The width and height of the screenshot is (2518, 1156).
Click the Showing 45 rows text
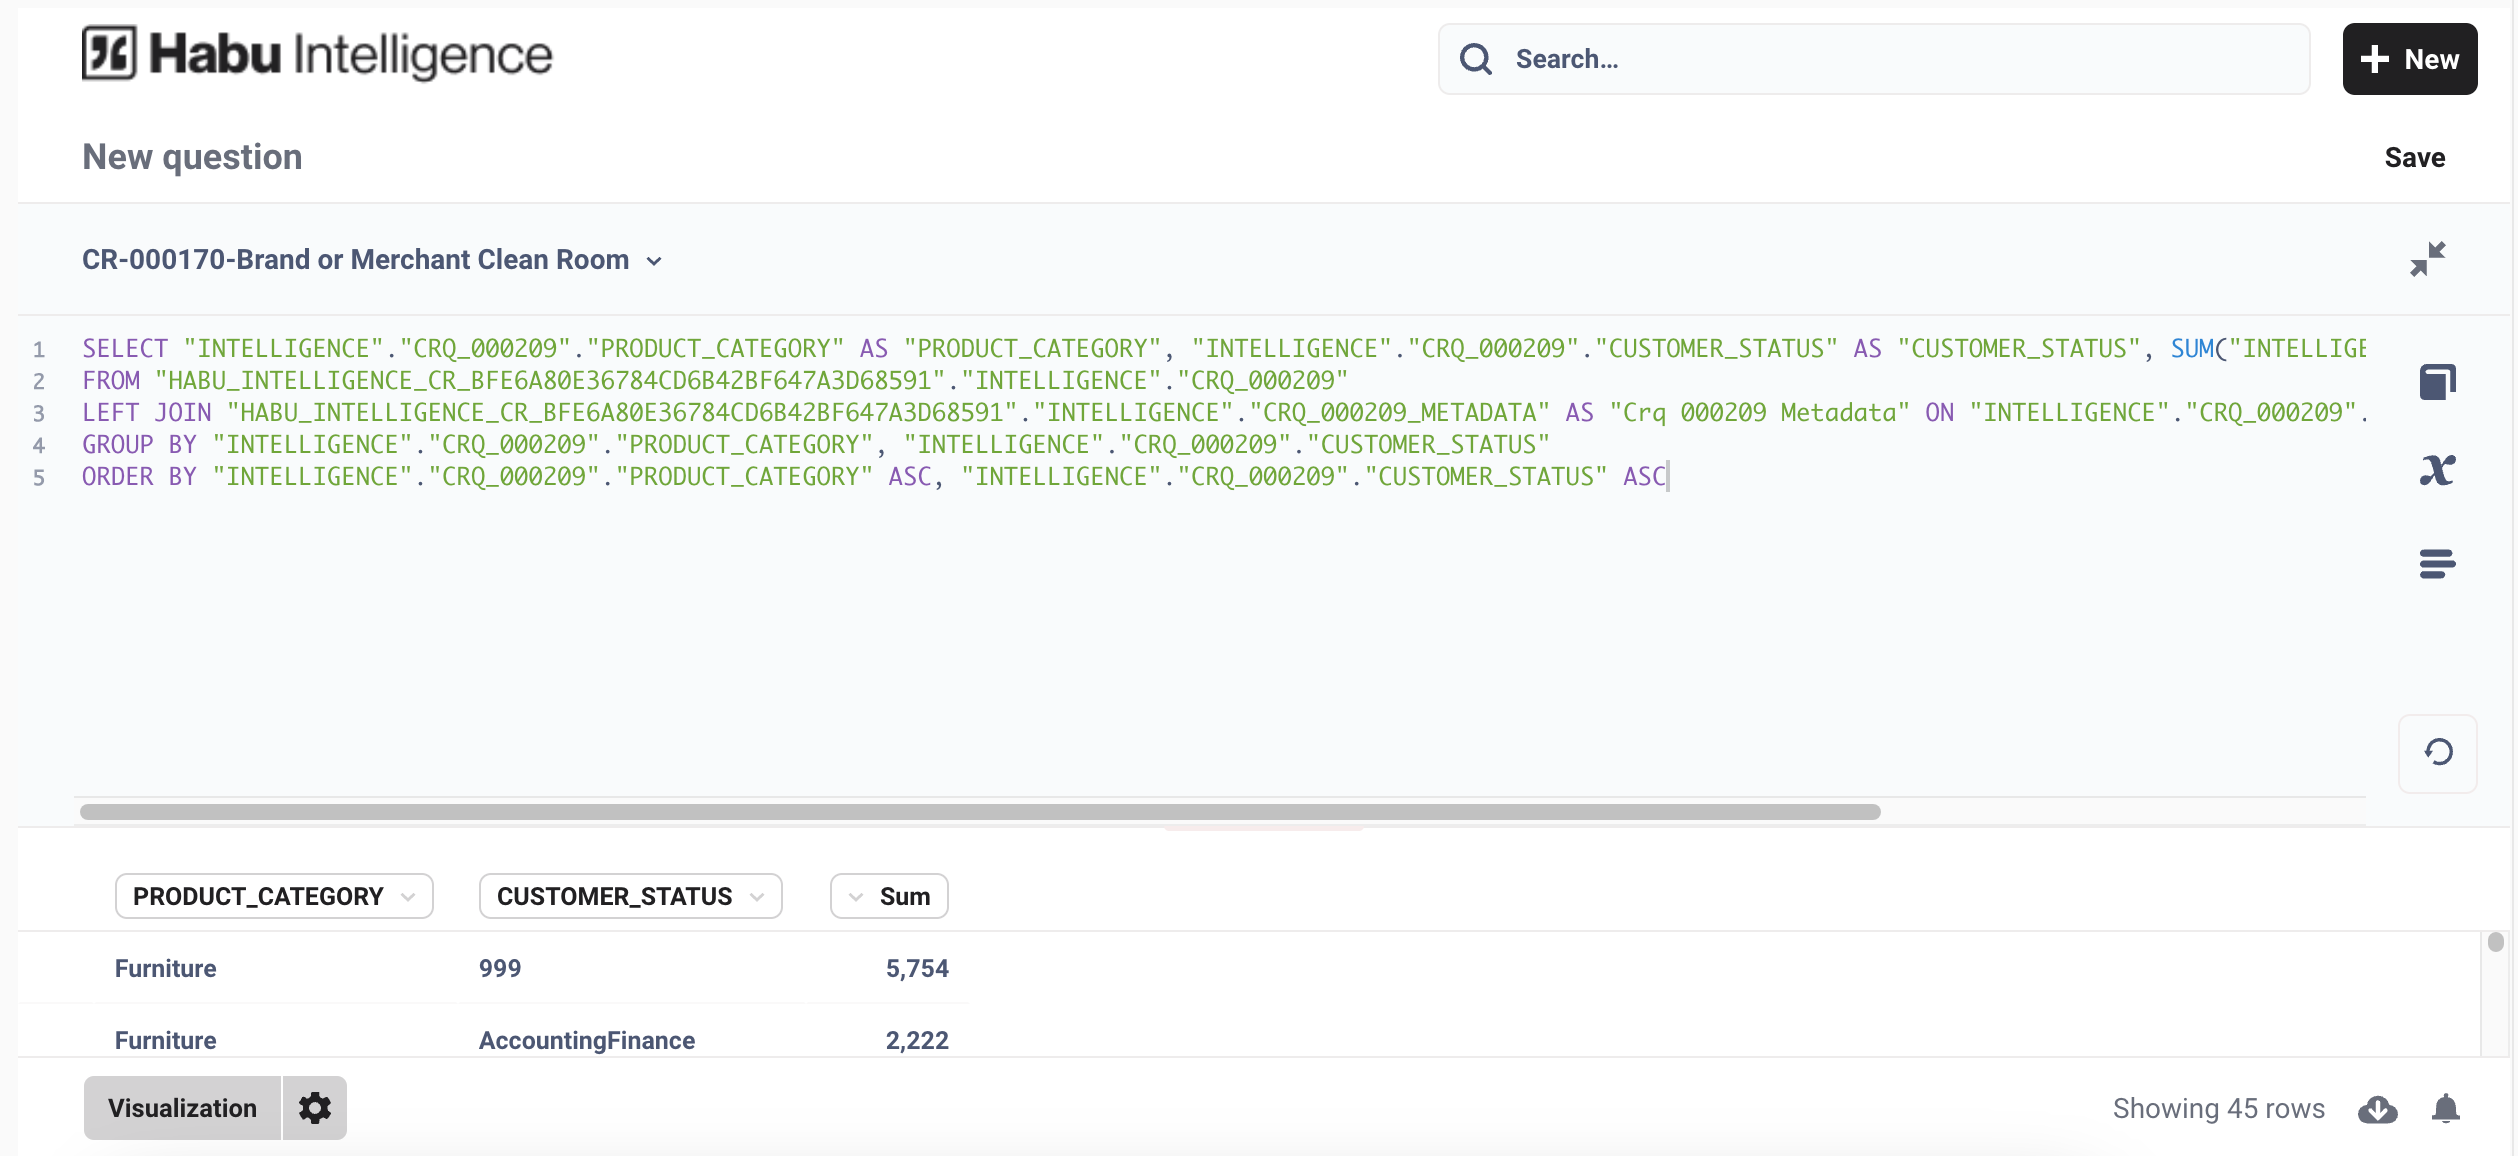click(x=2218, y=1108)
